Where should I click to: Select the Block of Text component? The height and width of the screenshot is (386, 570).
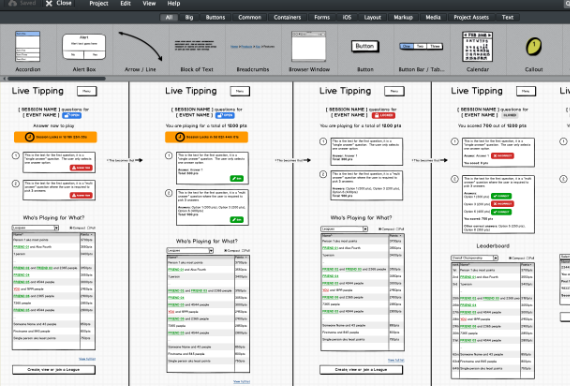pyautogui.click(x=196, y=46)
